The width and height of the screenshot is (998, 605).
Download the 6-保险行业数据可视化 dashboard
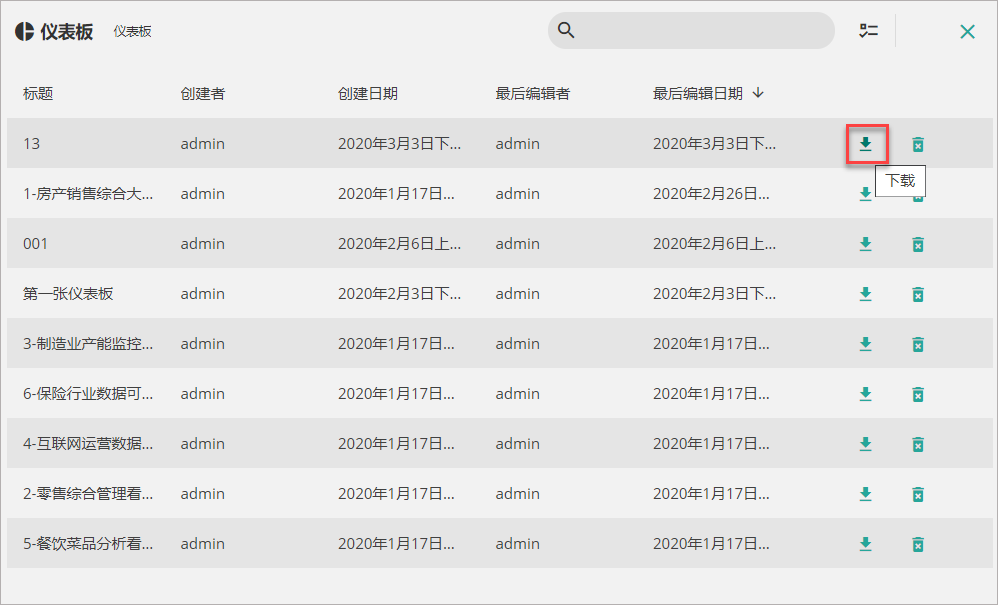coord(866,394)
